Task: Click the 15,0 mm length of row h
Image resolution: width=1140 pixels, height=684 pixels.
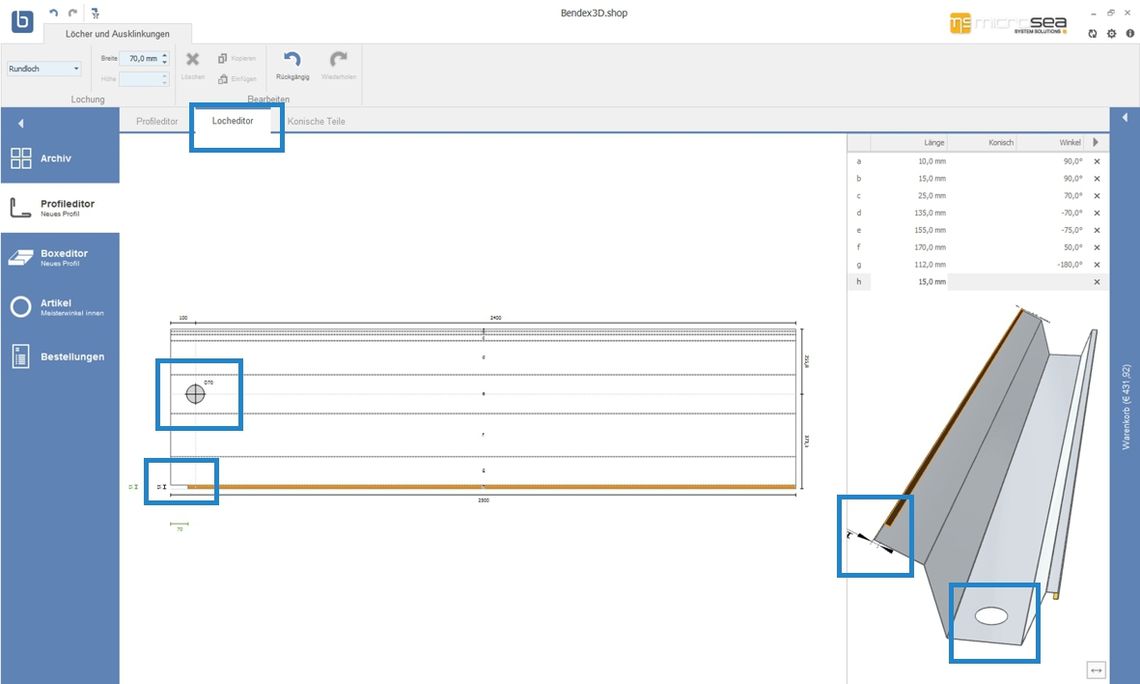Action: pyautogui.click(x=931, y=282)
